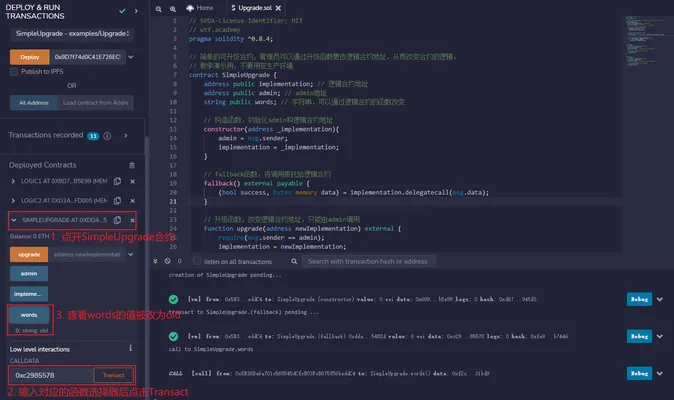Screen dimensions: 674x400
Task: Click the '0' pending transactions counter in the terminal
Action: coord(180,261)
